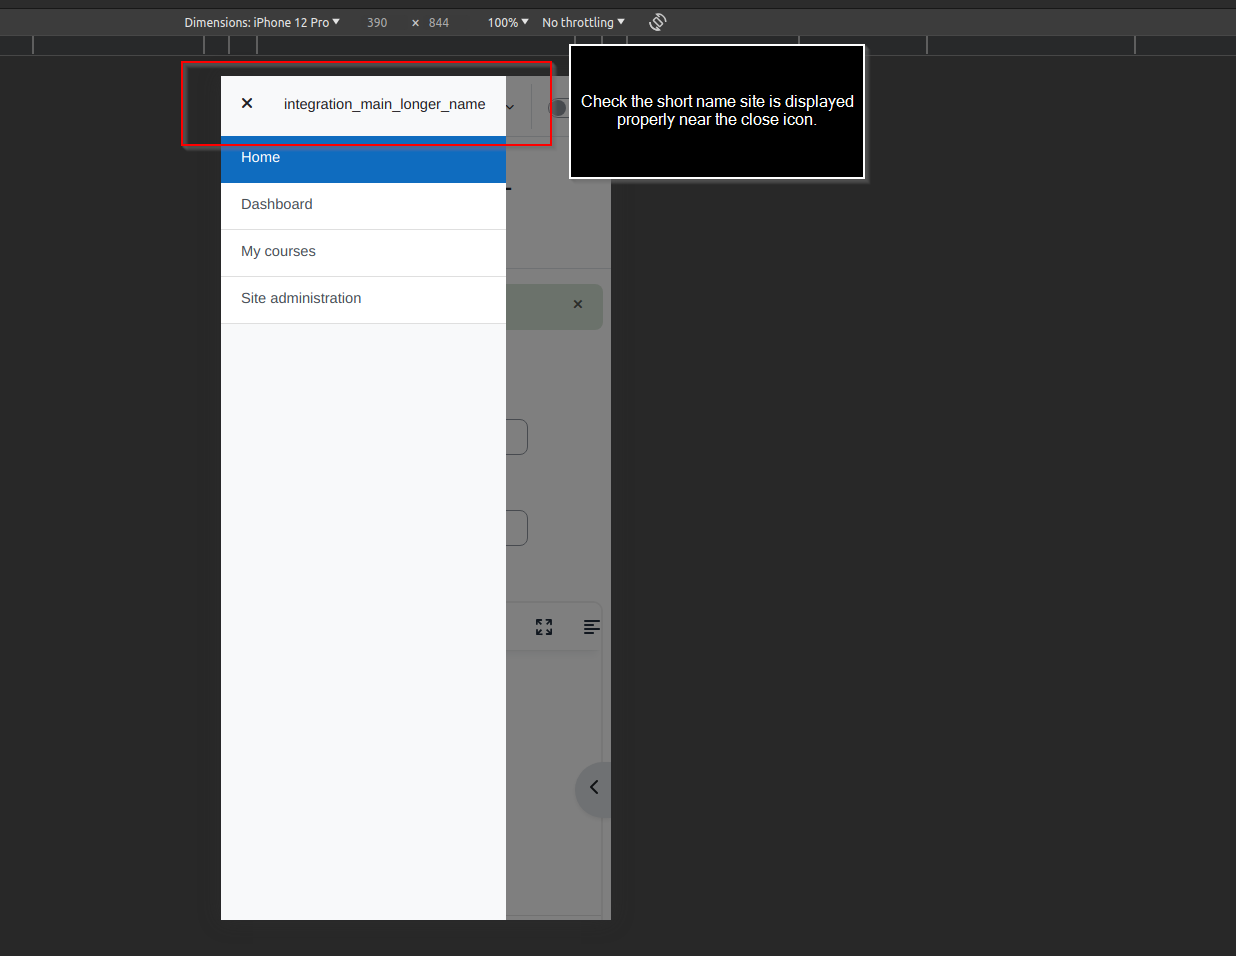Click the integration_main_longer_name site title

click(x=384, y=104)
